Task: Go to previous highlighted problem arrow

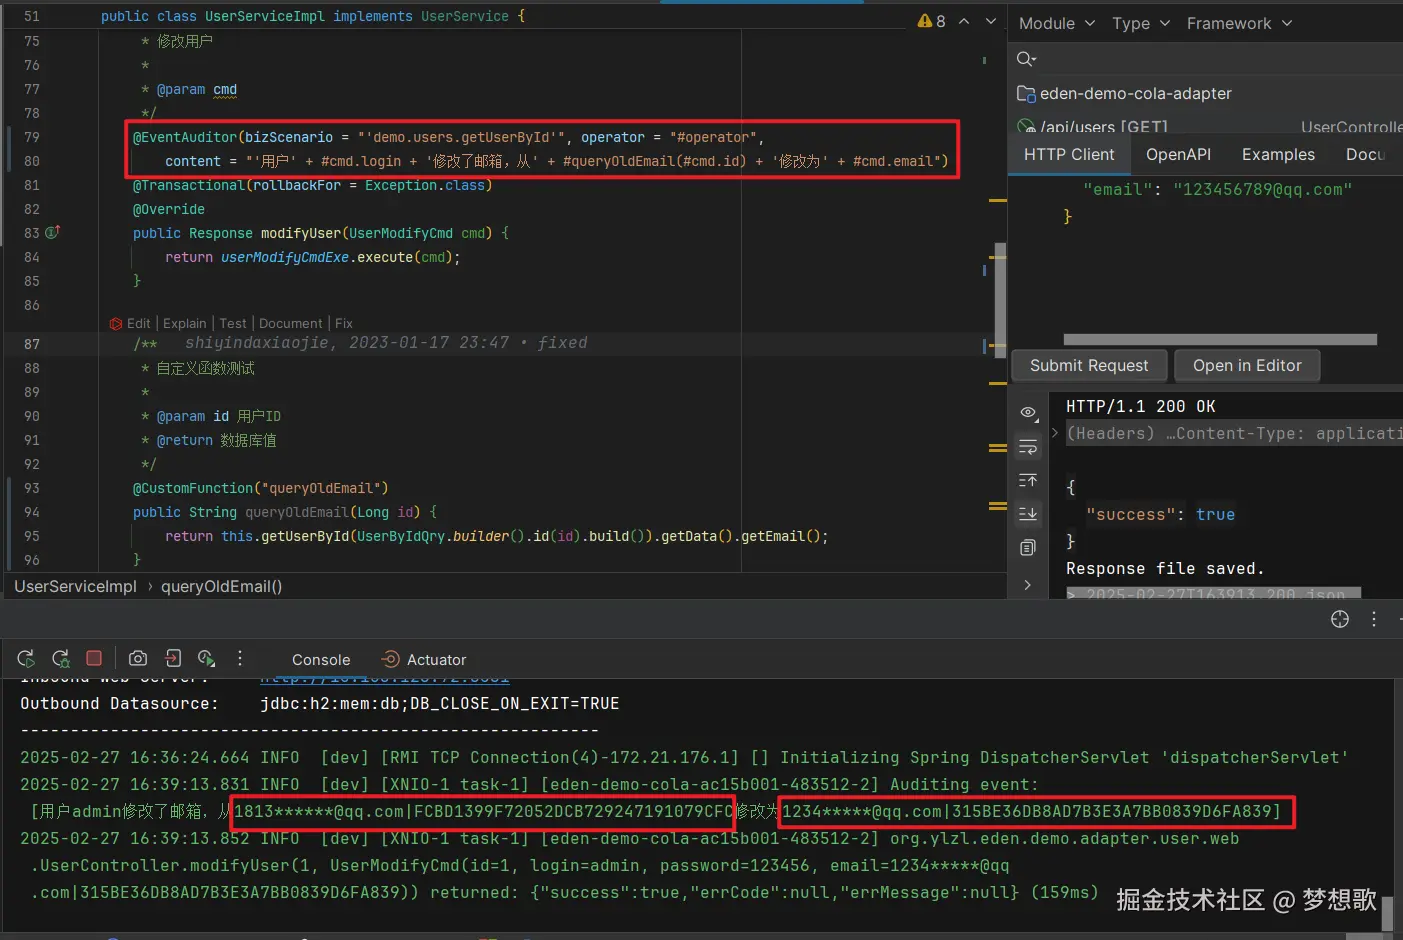Action: point(964,21)
